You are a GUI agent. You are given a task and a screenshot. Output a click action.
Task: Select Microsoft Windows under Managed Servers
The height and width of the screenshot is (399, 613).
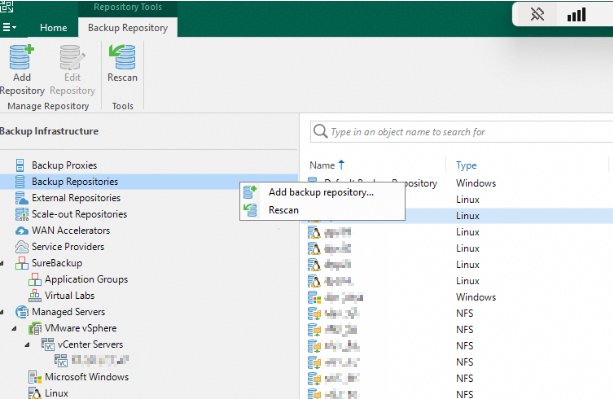(x=87, y=377)
